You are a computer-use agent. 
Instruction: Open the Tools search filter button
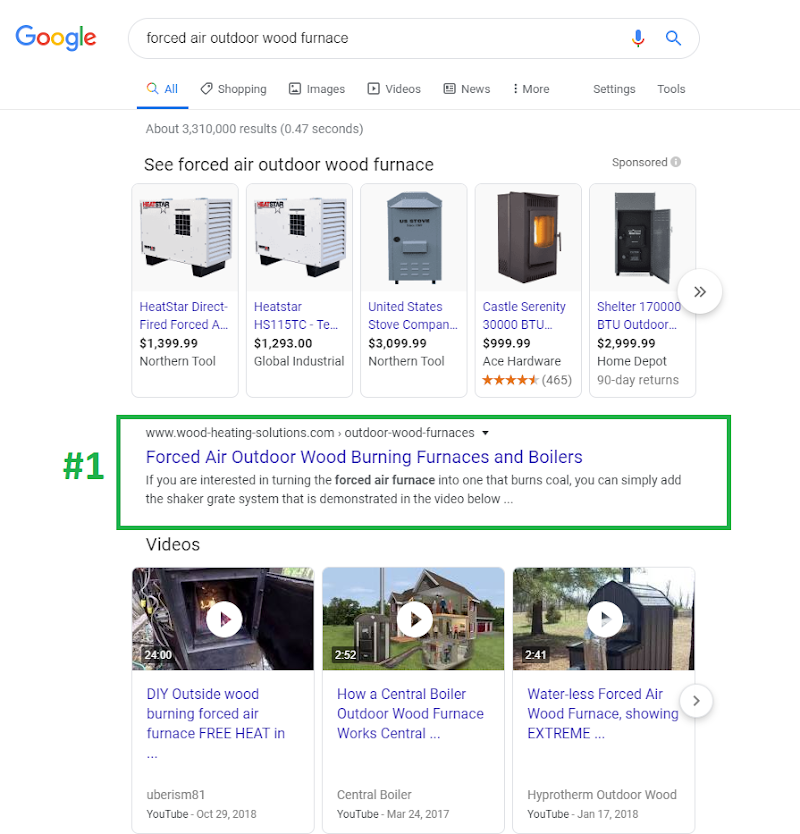click(x=671, y=89)
